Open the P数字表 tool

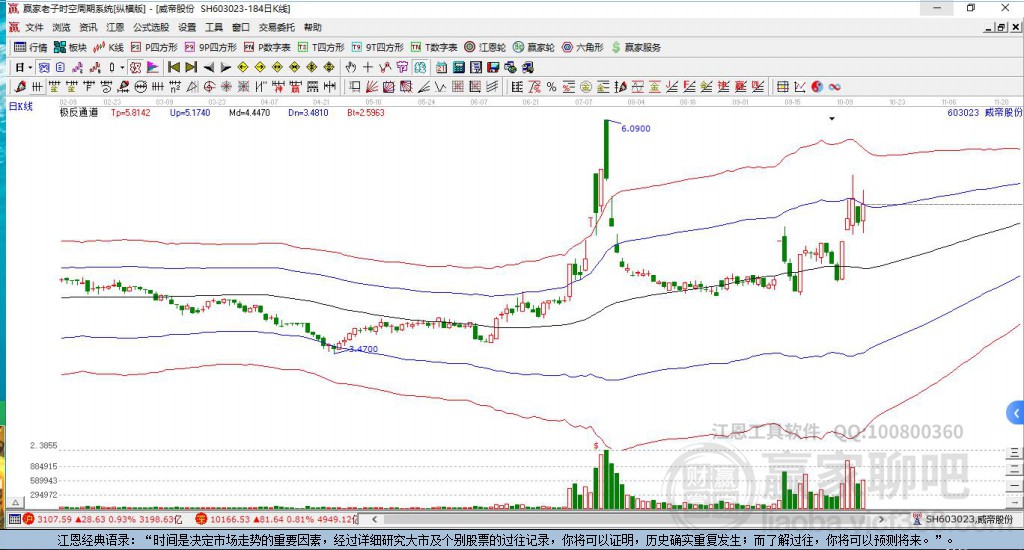pyautogui.click(x=267, y=47)
